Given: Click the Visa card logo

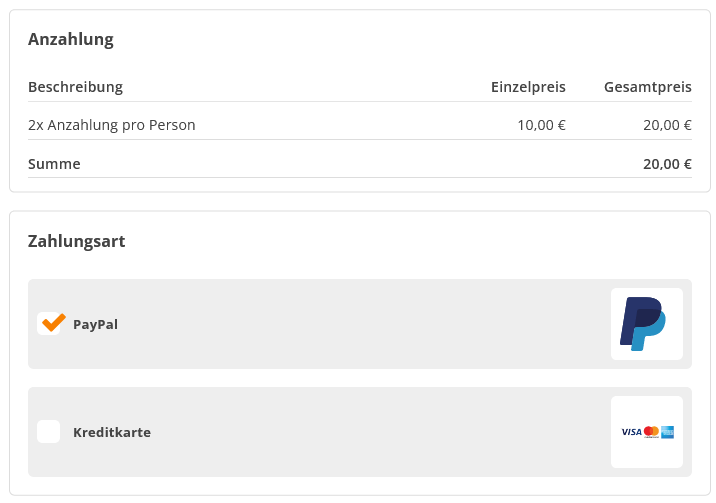Looking at the screenshot, I should click(x=632, y=432).
